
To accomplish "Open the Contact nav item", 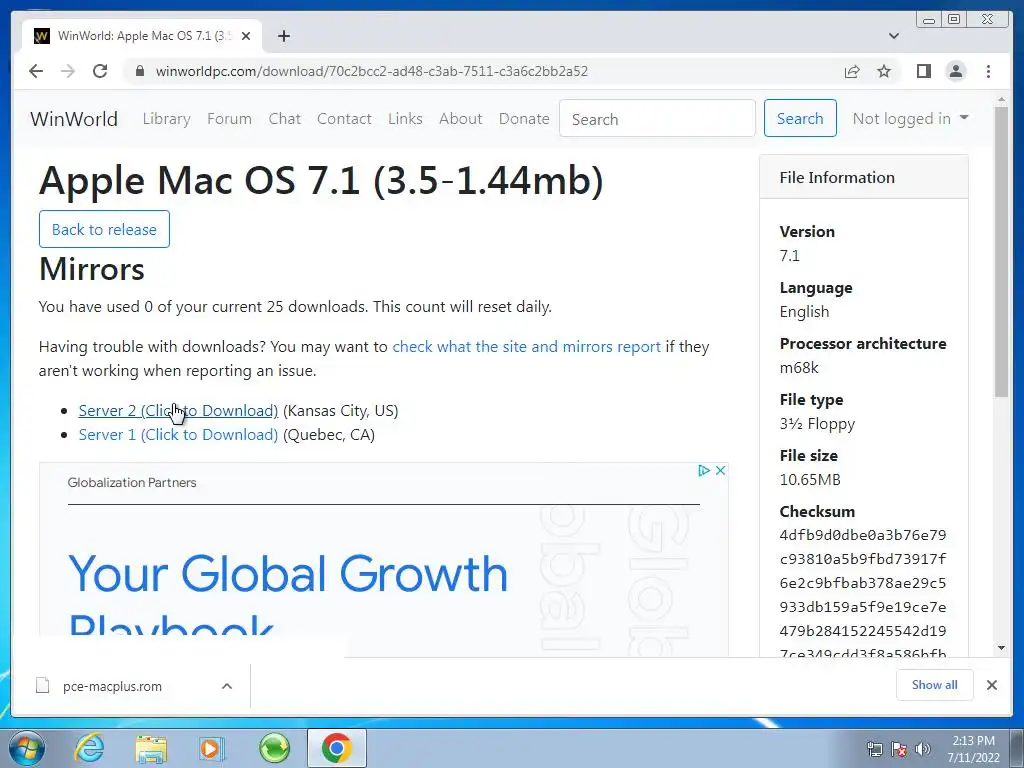I will [x=344, y=119].
